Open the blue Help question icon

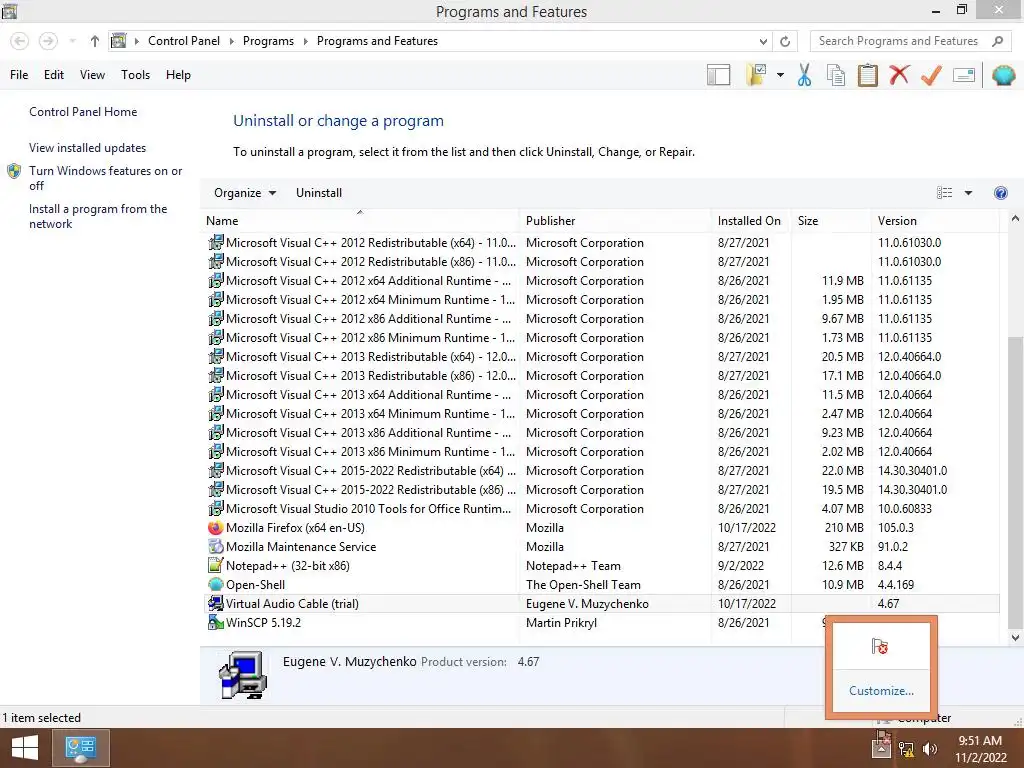click(x=1000, y=193)
